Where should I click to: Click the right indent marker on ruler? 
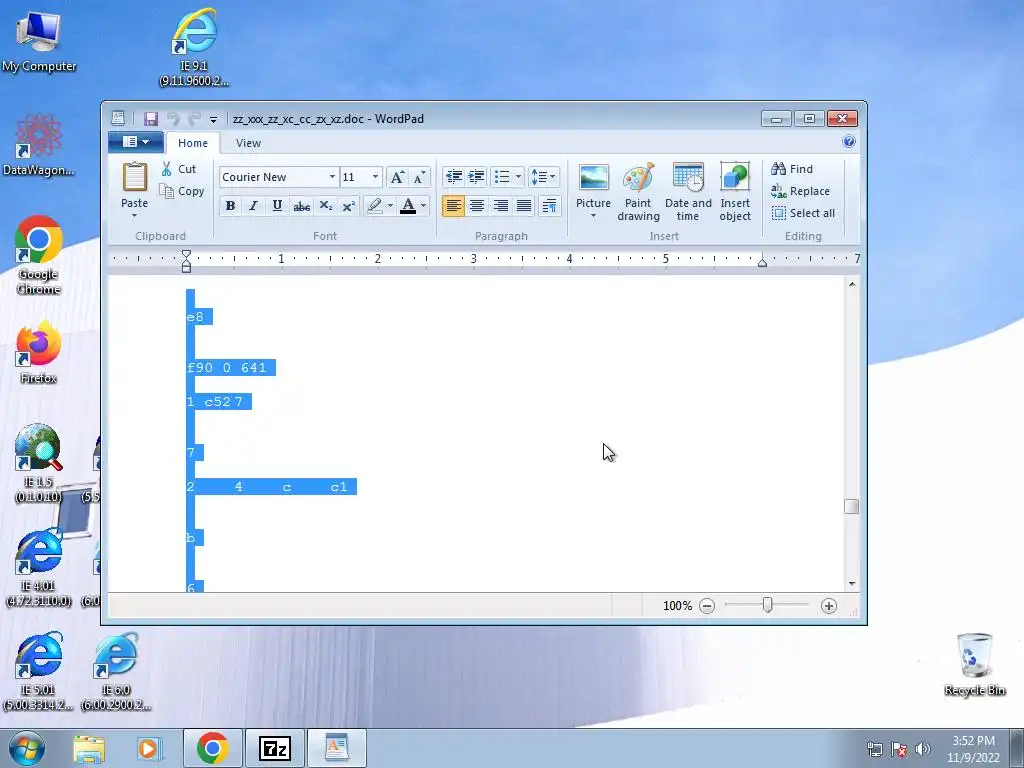click(762, 262)
